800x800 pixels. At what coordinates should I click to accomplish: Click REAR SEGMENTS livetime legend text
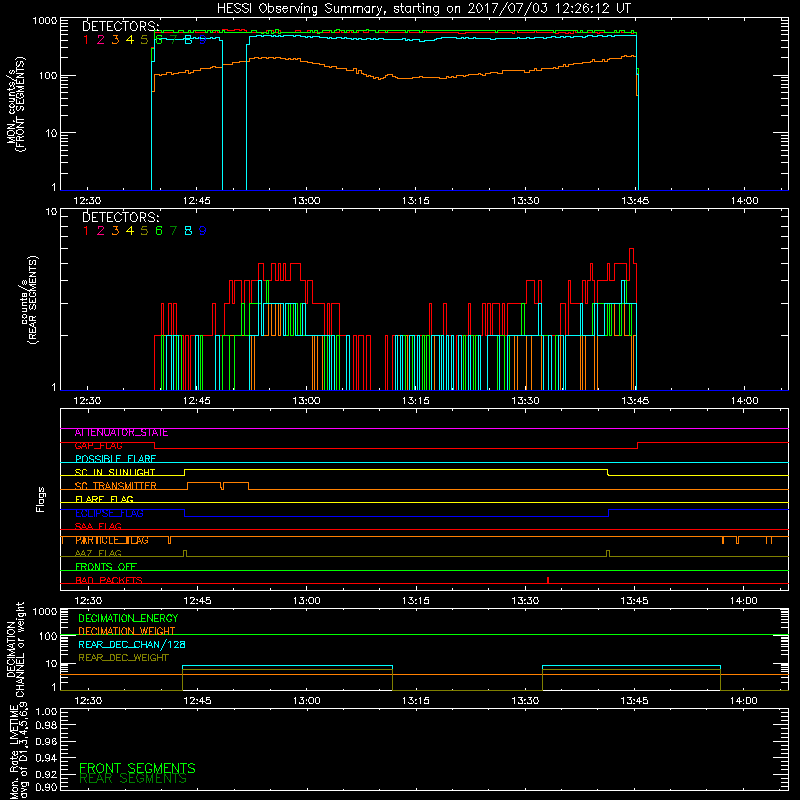[x=133, y=779]
